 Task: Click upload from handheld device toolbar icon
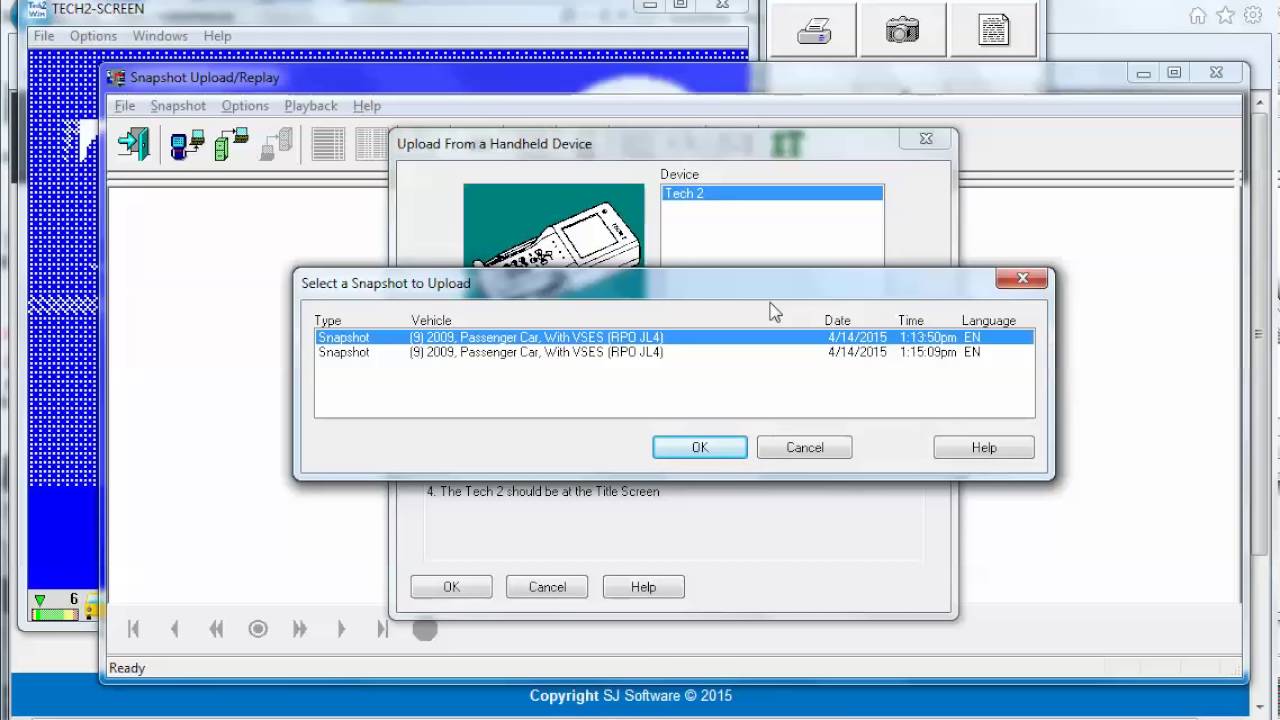coord(187,144)
